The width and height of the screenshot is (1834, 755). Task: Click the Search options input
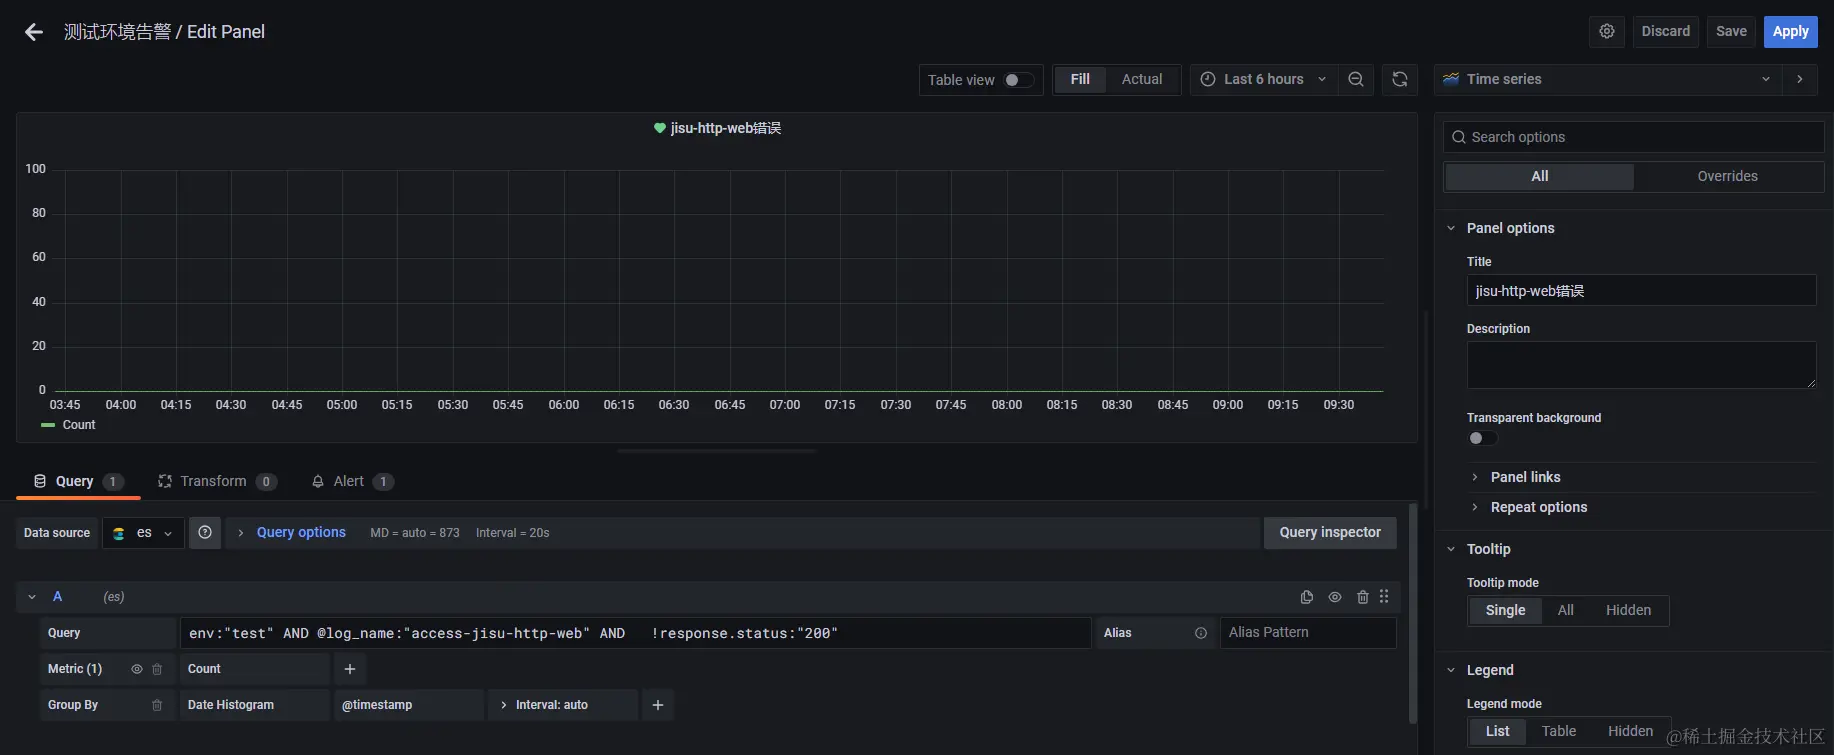pos(1634,137)
